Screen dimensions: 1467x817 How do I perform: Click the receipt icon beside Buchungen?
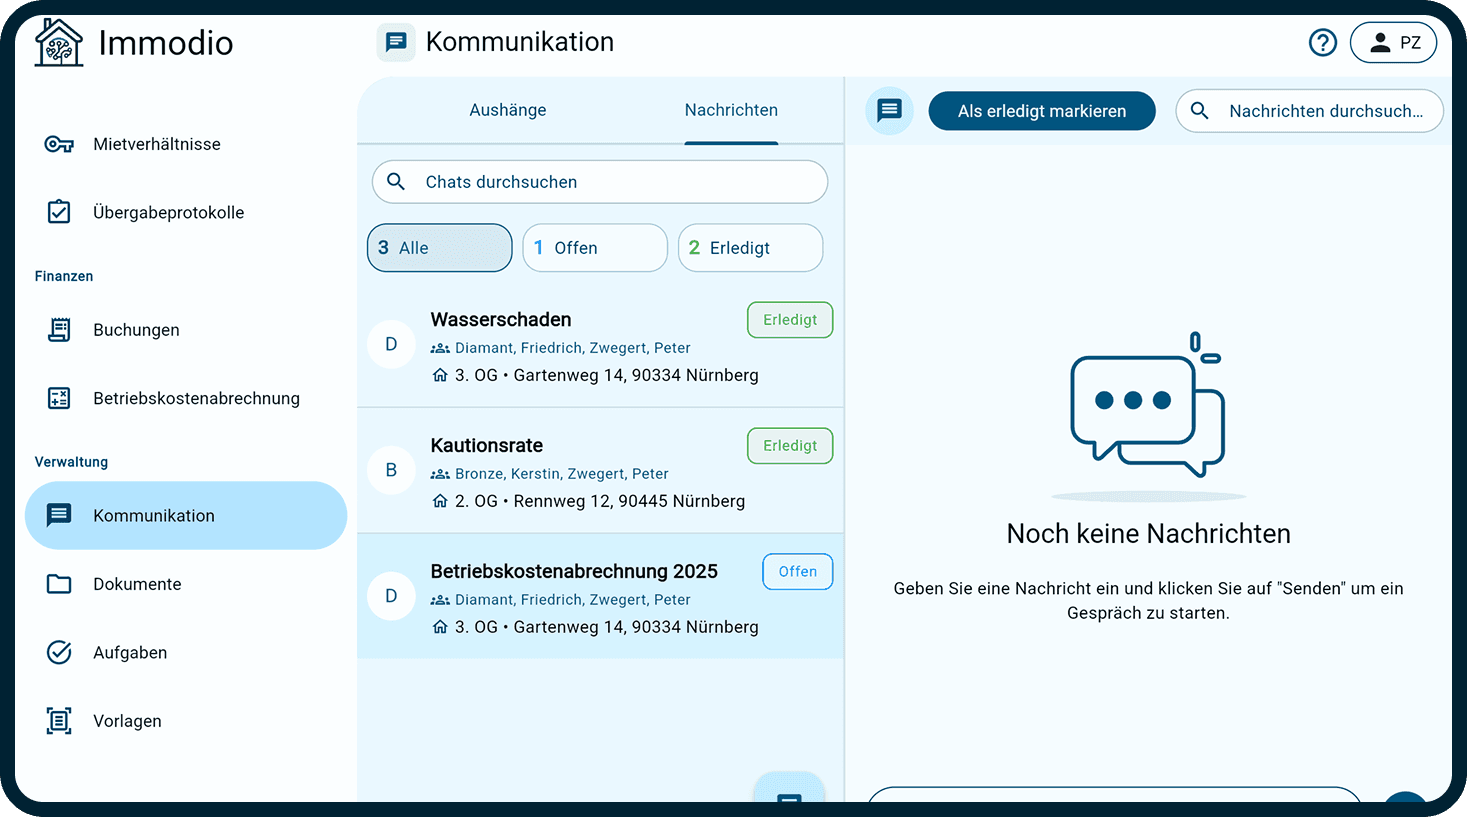pos(59,330)
